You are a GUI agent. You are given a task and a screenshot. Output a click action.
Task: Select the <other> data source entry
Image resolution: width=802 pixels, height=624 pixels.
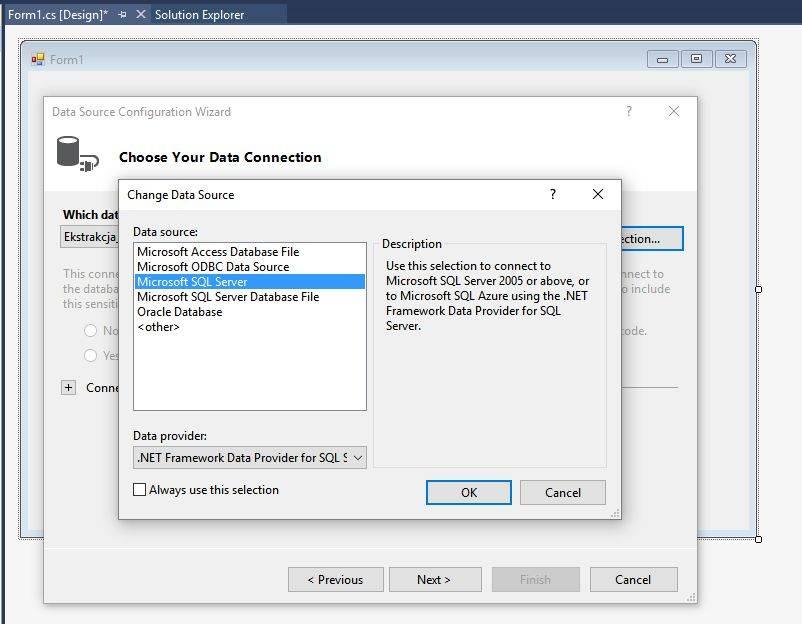point(250,326)
